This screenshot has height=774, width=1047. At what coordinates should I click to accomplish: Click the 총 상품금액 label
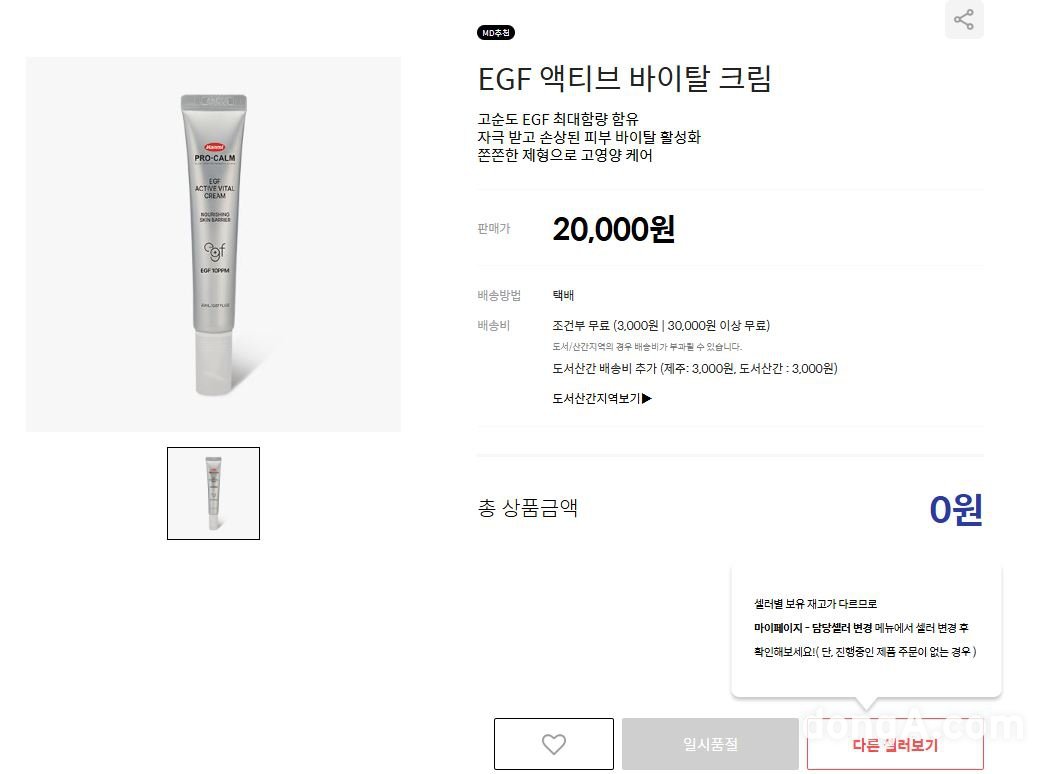click(x=528, y=508)
